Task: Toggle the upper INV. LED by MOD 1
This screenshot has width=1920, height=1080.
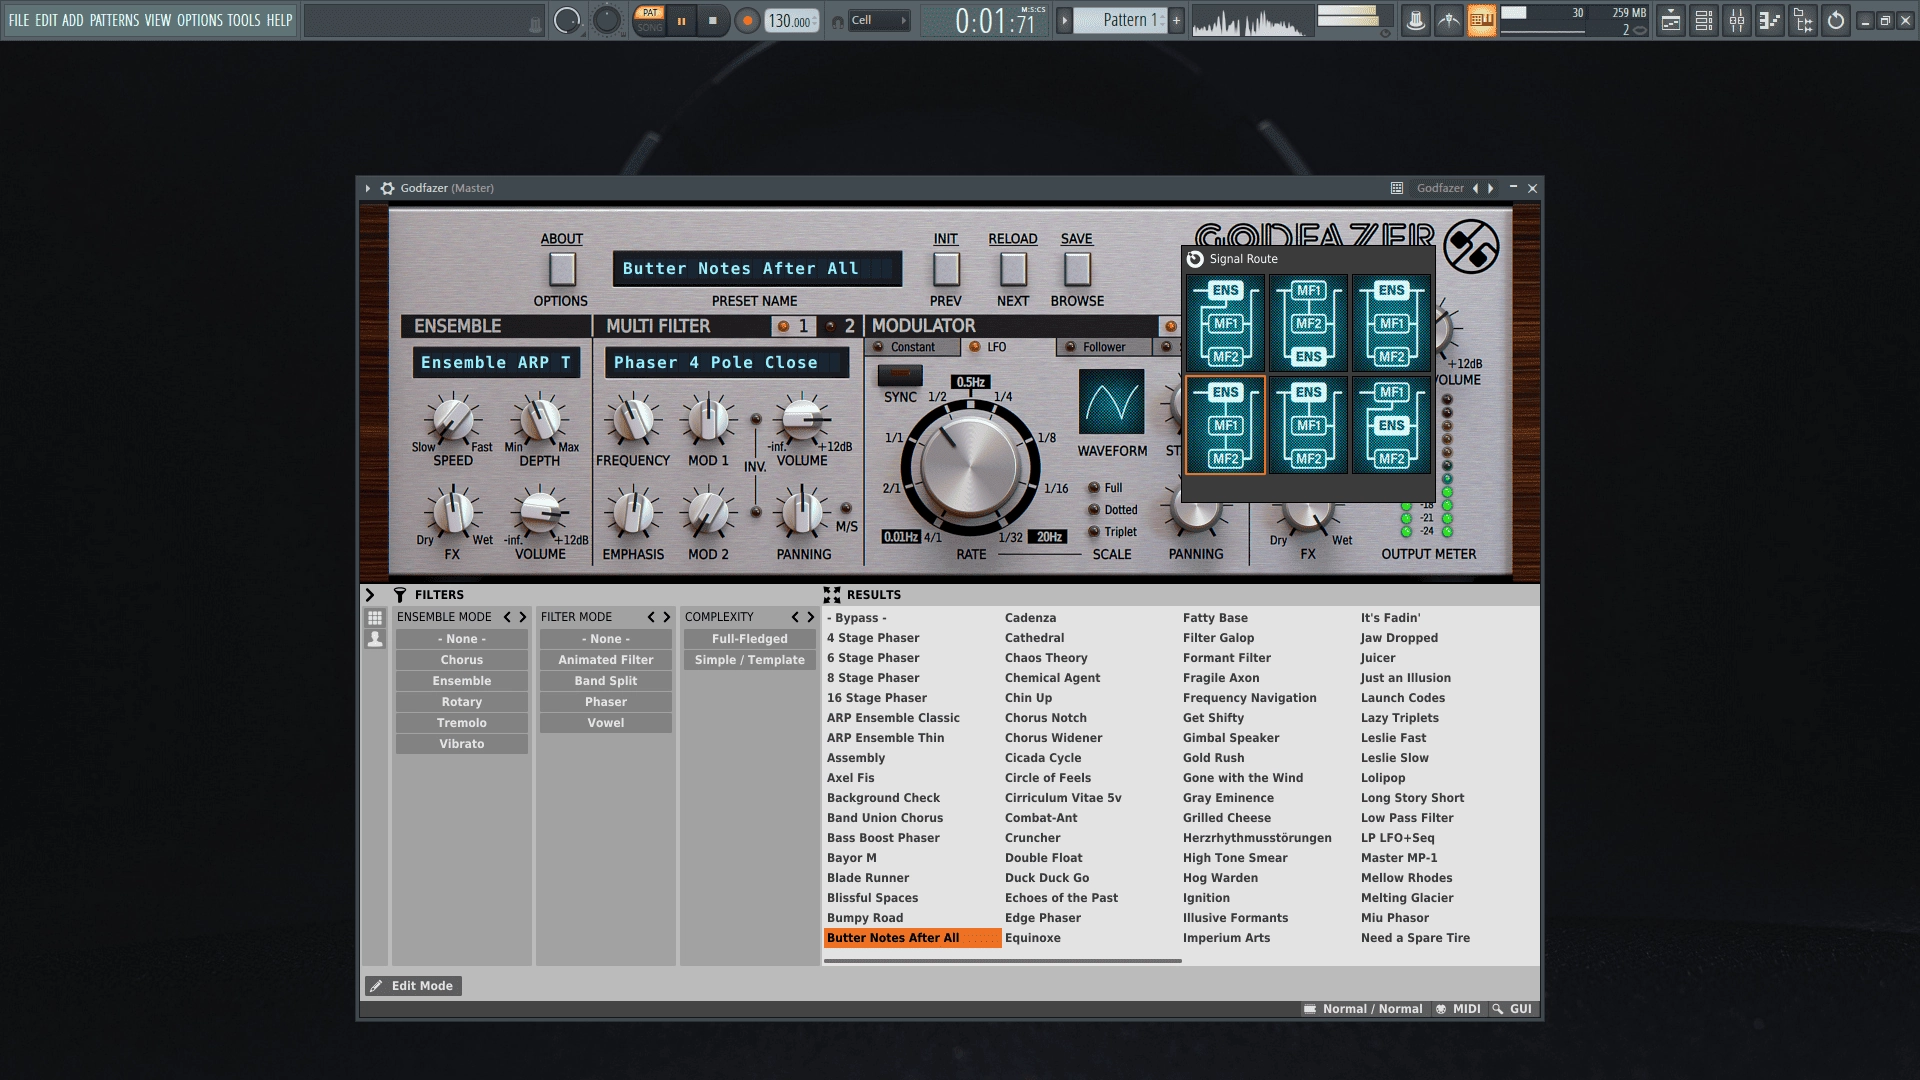Action: pyautogui.click(x=755, y=419)
